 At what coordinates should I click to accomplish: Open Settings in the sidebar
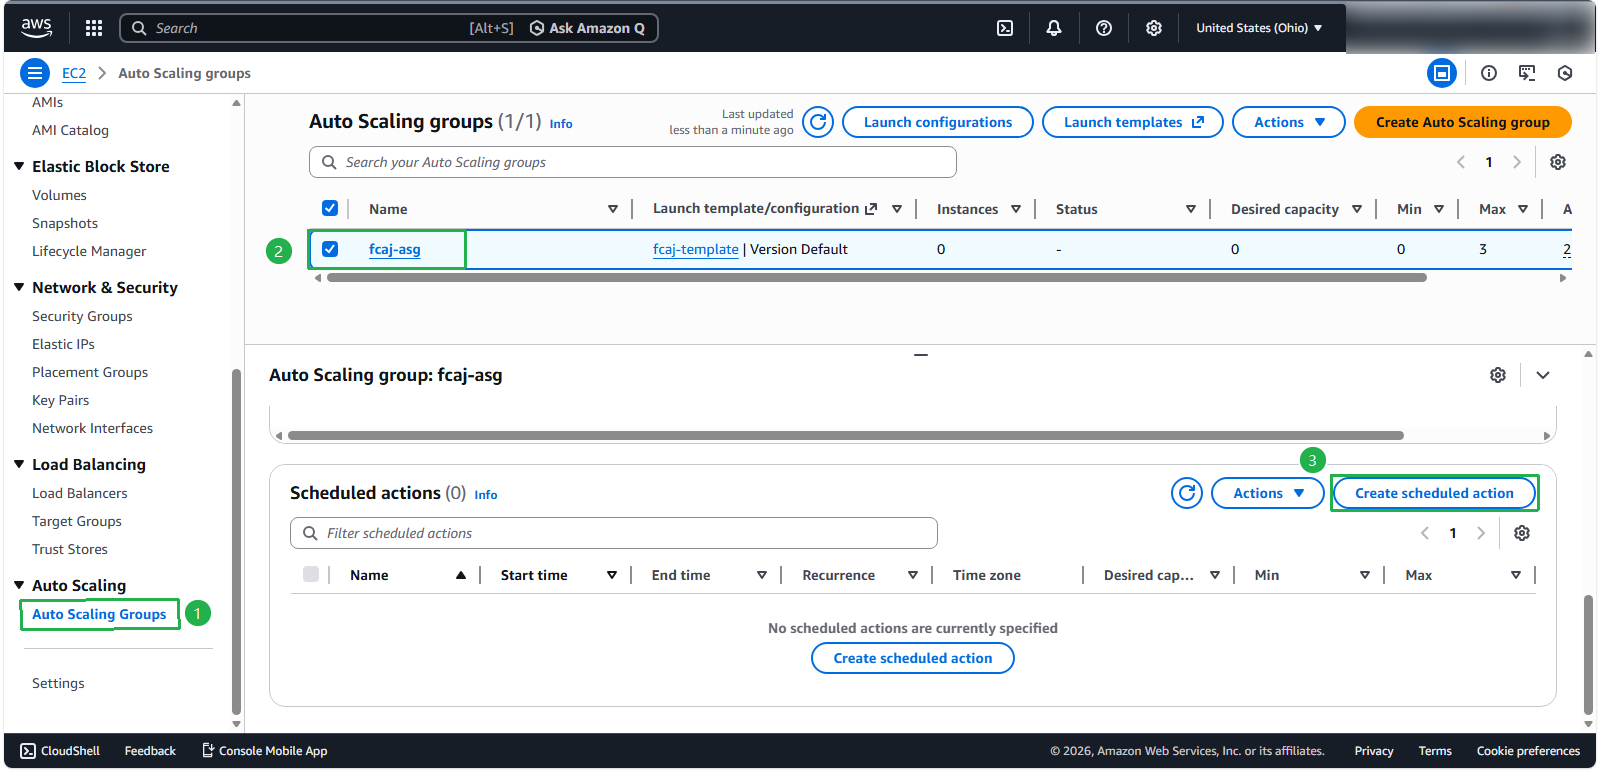point(58,683)
